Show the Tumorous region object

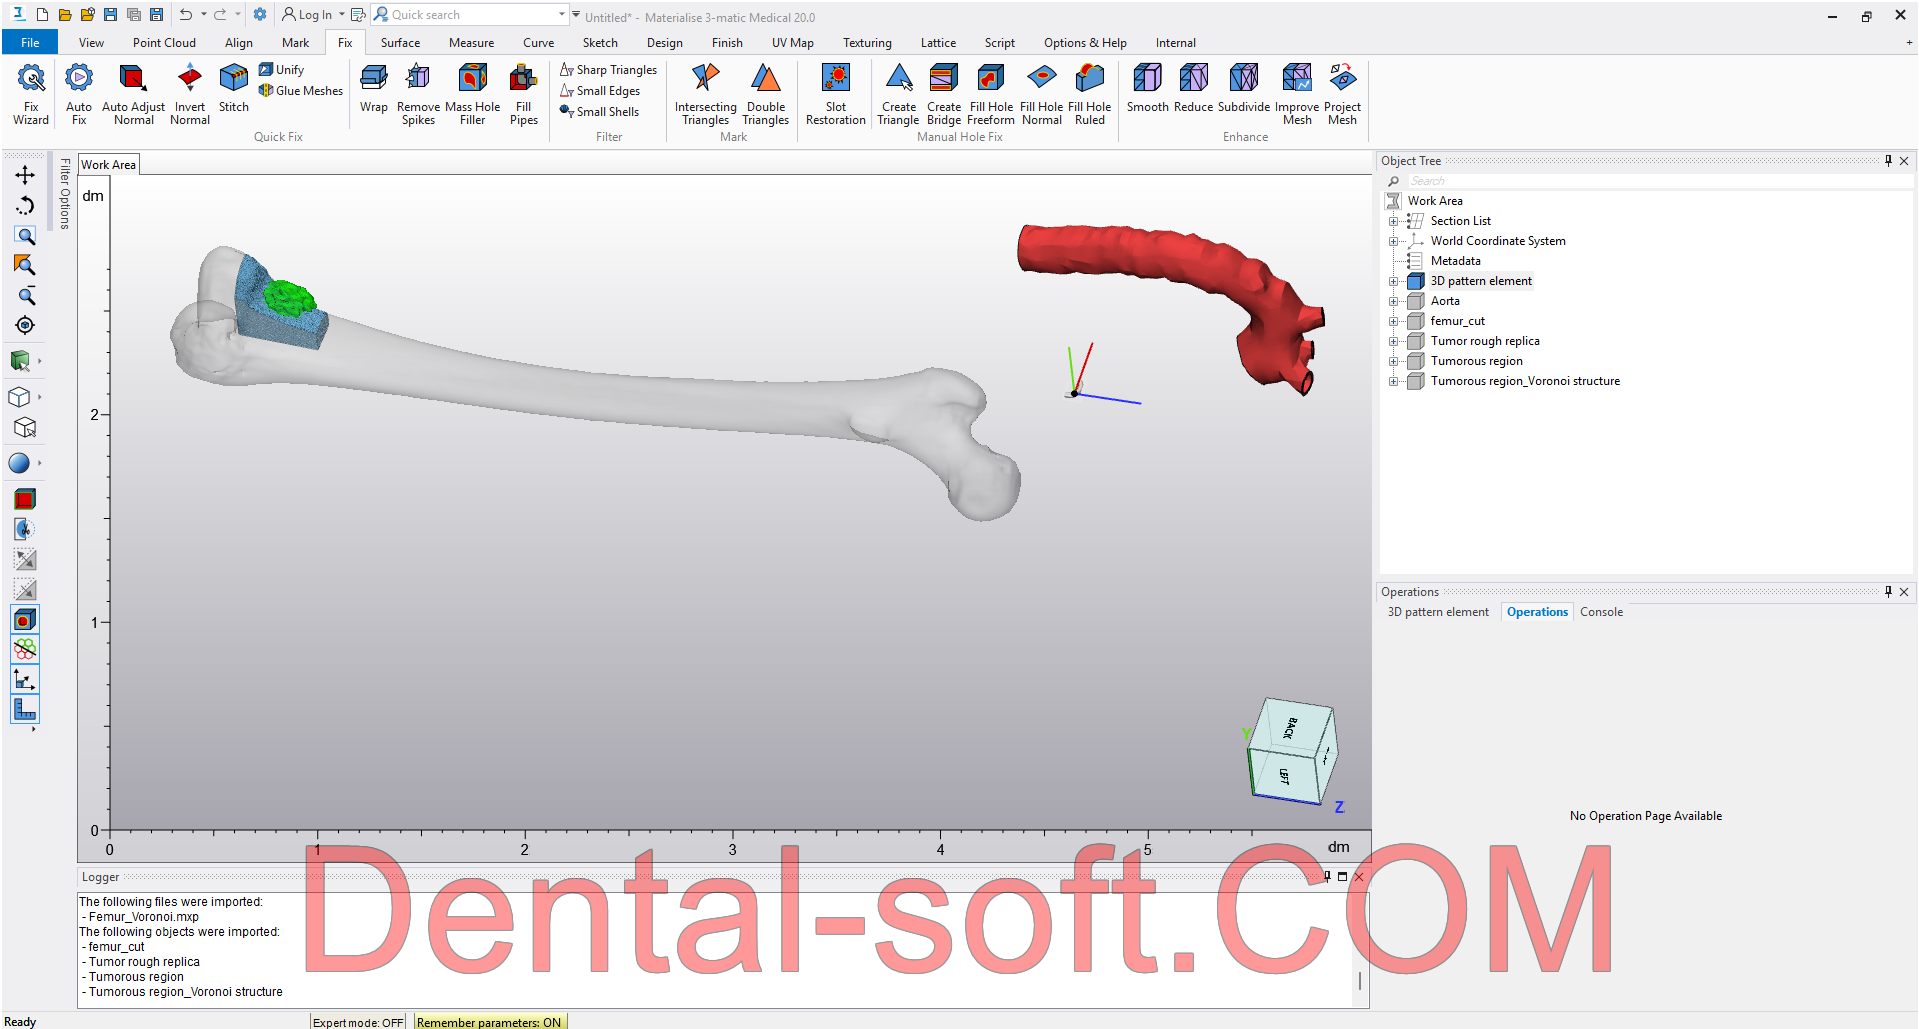click(1415, 361)
